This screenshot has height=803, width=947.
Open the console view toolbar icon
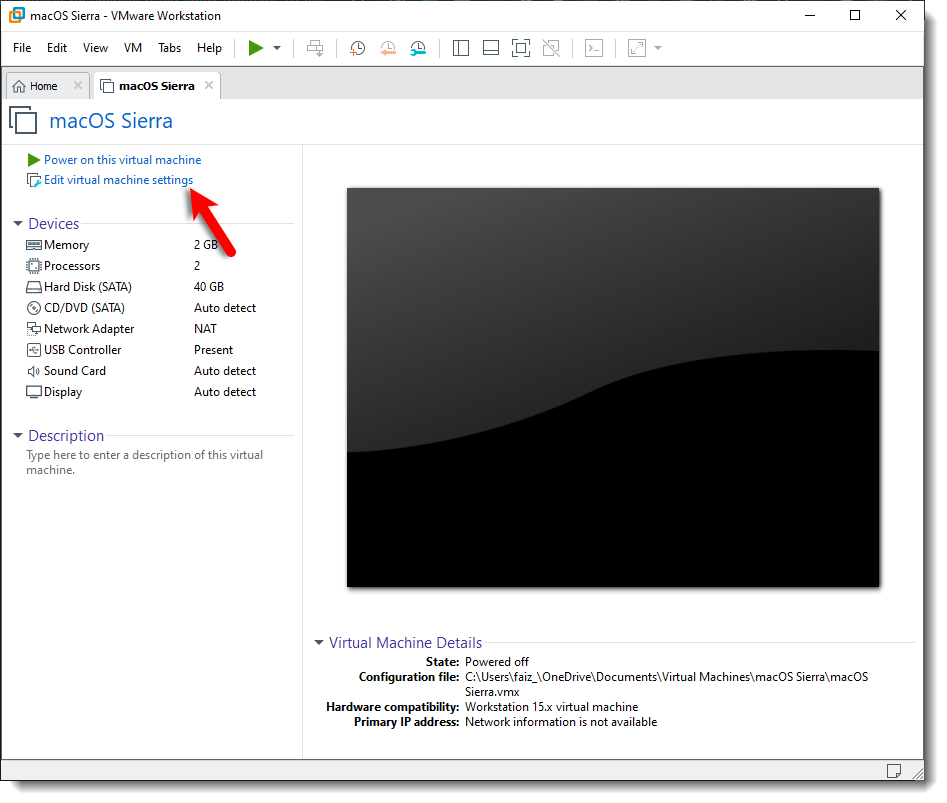[594, 48]
